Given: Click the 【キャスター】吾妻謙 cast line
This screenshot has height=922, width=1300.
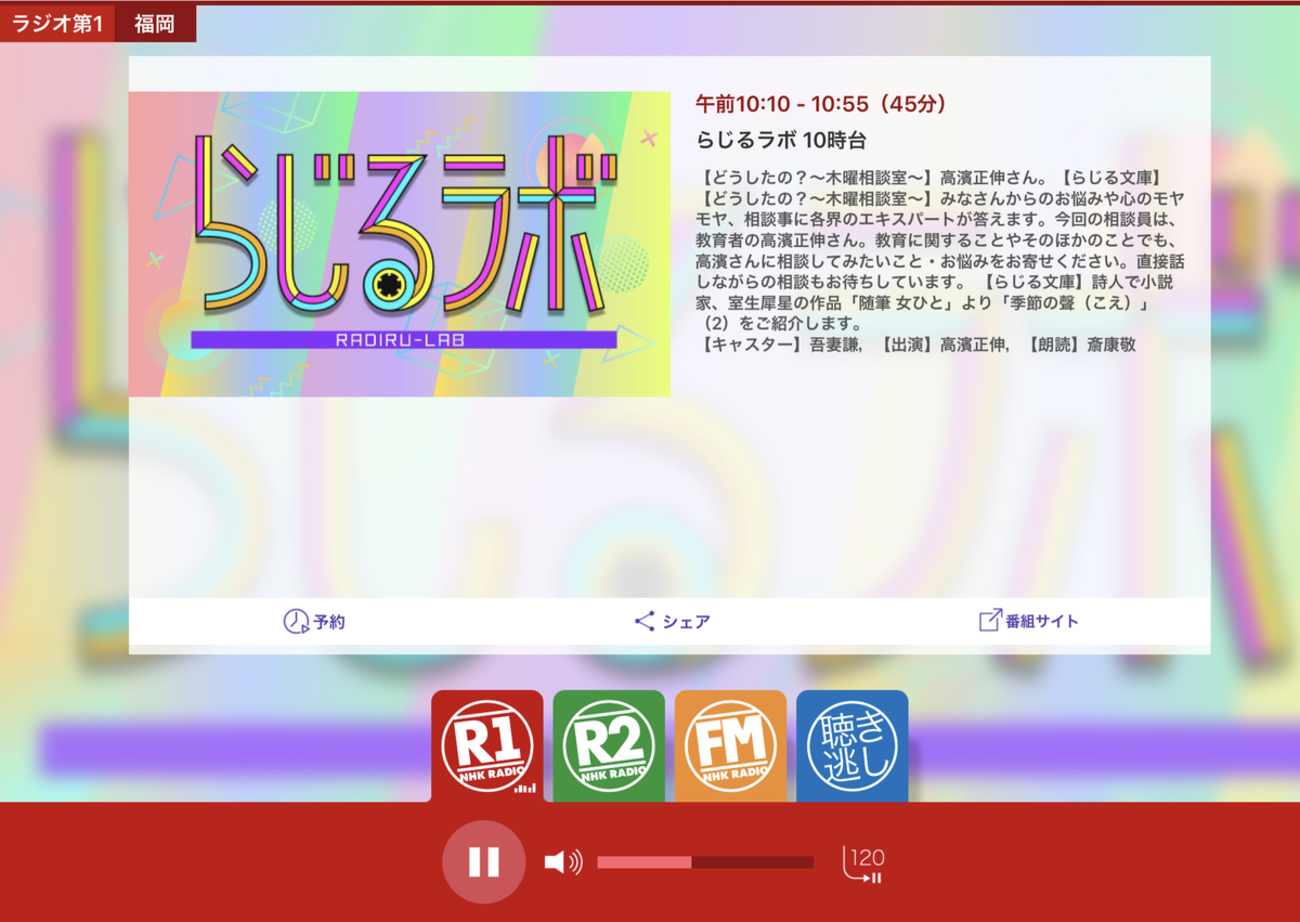Looking at the screenshot, I should tap(916, 345).
